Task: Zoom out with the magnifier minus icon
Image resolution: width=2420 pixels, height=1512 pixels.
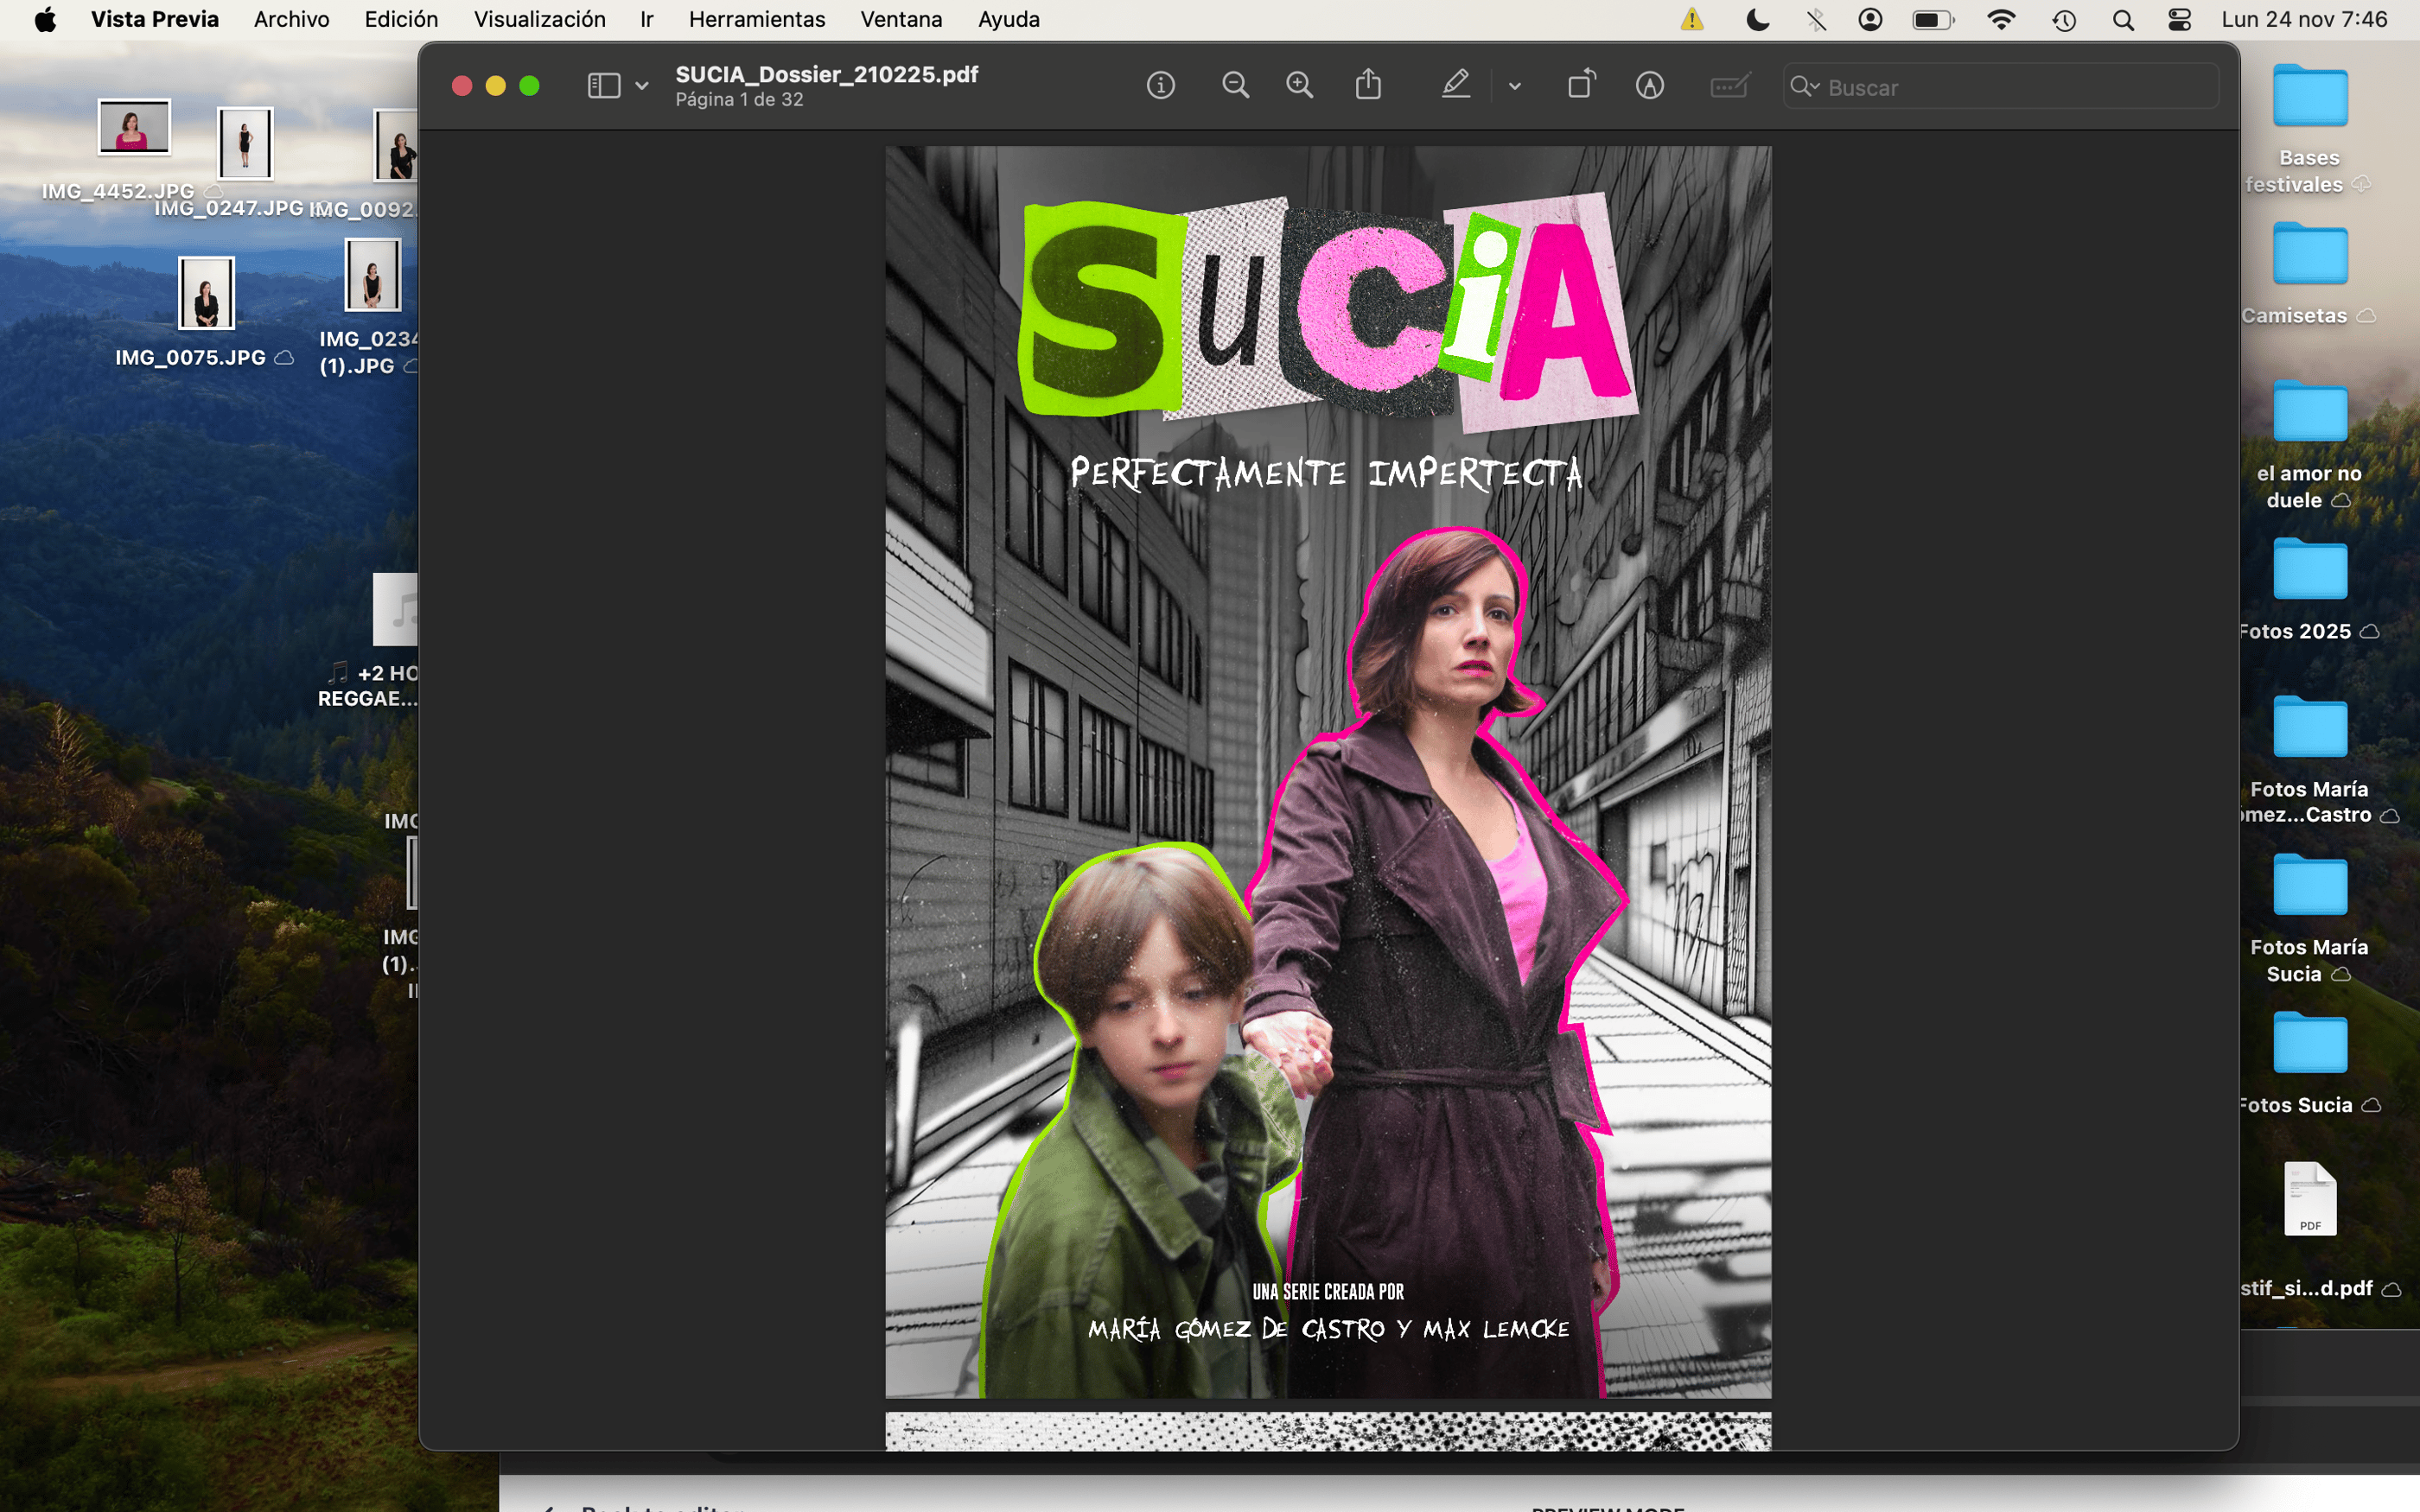Action: tap(1235, 86)
